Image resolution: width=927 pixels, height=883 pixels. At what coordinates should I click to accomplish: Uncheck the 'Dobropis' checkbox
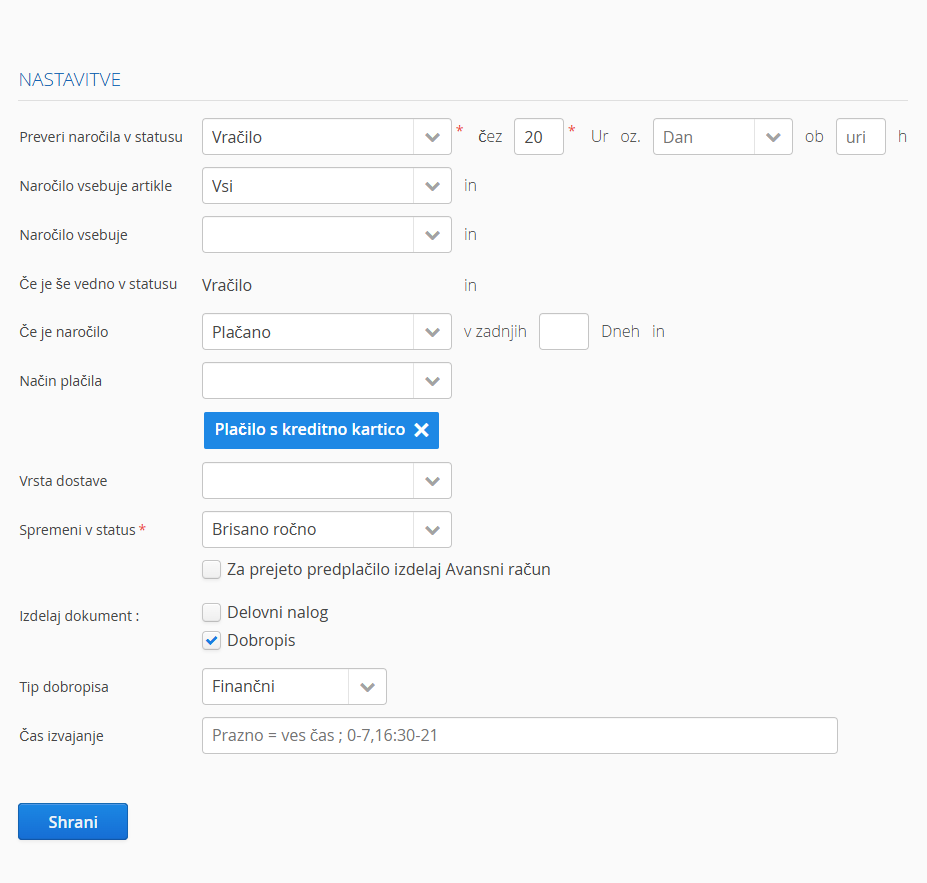pos(211,640)
